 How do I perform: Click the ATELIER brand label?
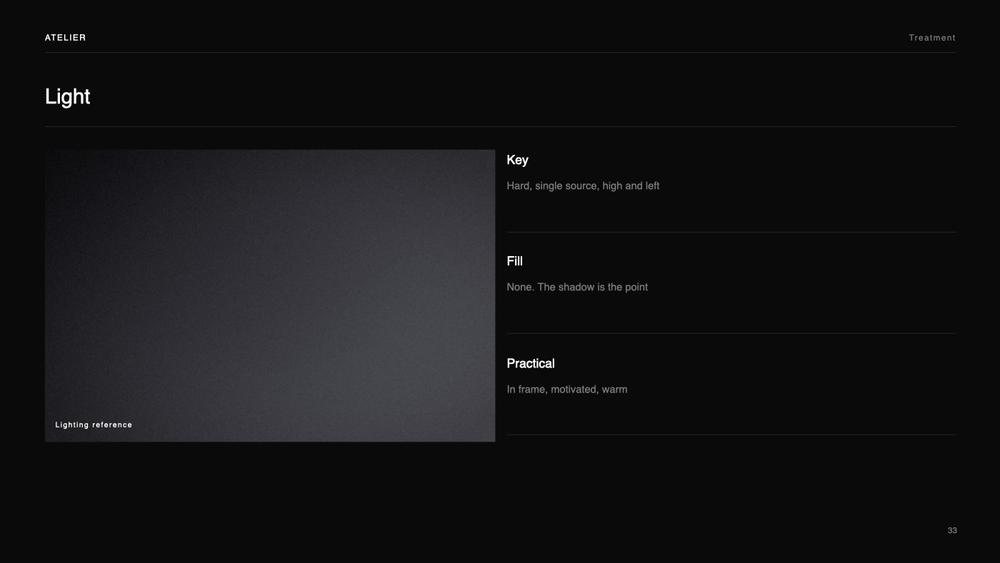65,38
